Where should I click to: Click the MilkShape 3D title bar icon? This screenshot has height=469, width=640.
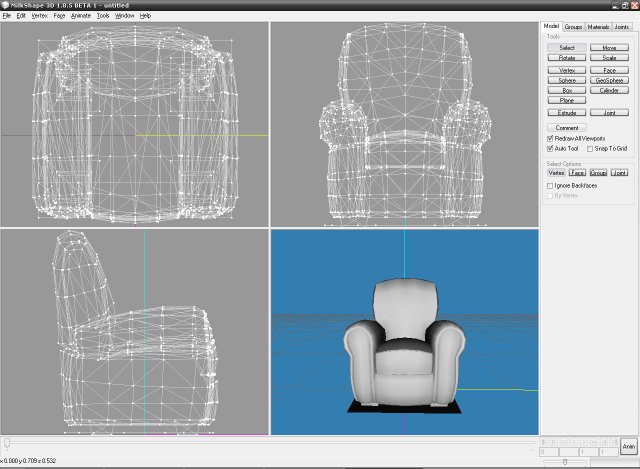(5, 5)
